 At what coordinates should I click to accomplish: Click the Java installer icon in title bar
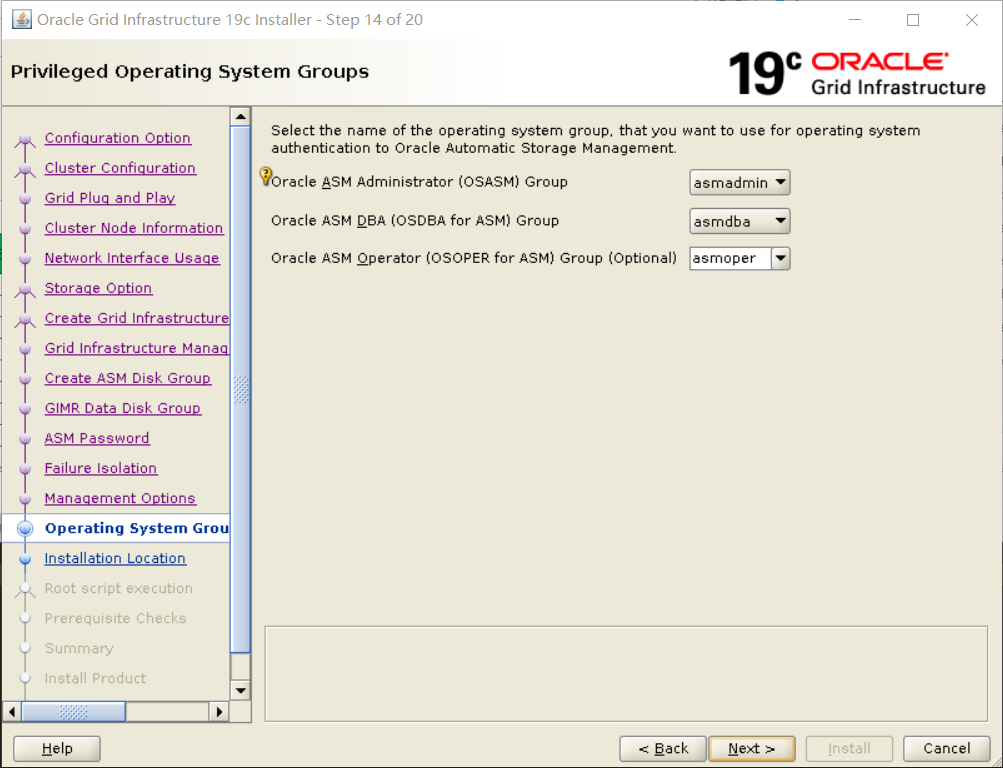[22, 20]
